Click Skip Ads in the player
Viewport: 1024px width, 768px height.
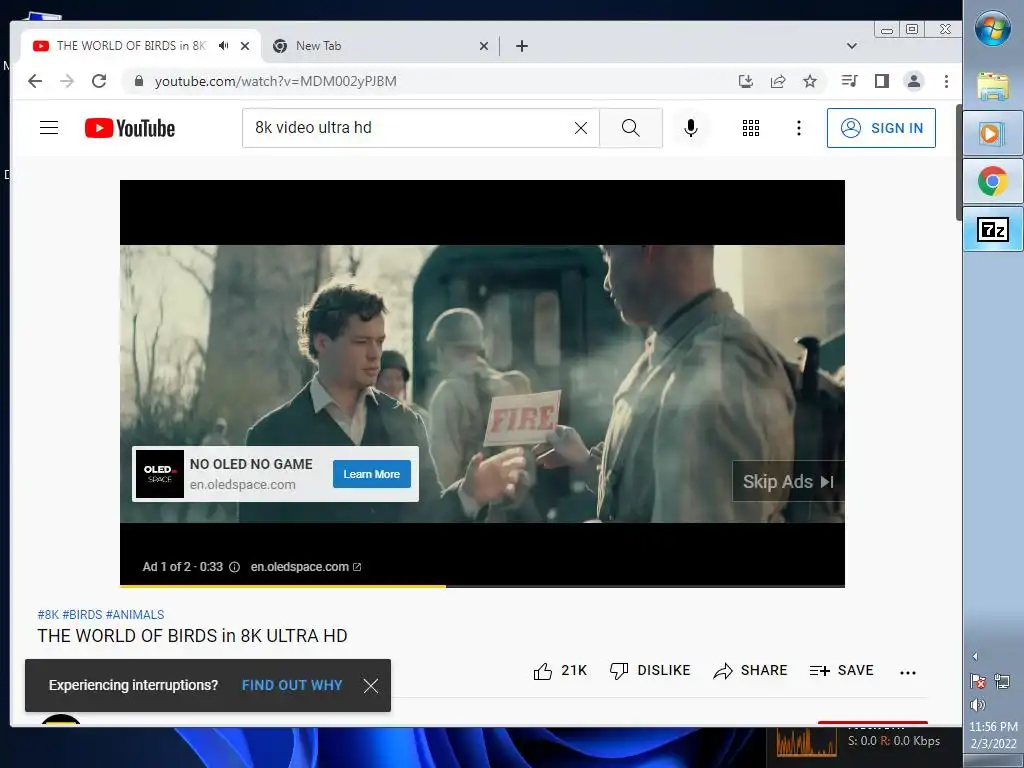tap(788, 481)
